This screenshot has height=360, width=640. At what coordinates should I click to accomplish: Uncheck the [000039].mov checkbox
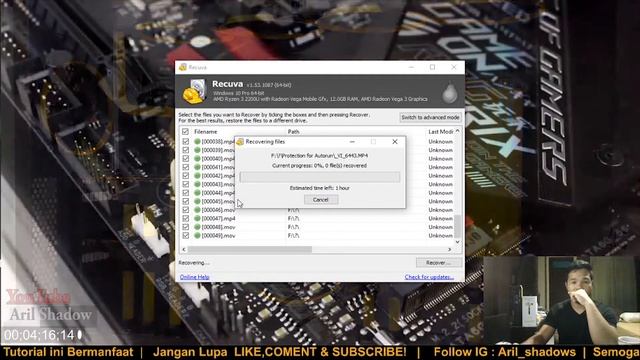tap(185, 150)
